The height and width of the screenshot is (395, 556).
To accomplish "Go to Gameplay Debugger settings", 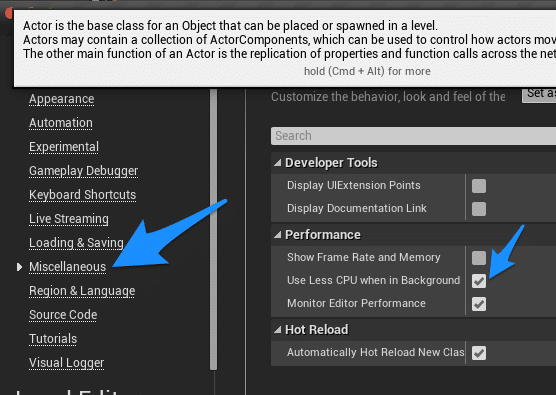I will 83,171.
